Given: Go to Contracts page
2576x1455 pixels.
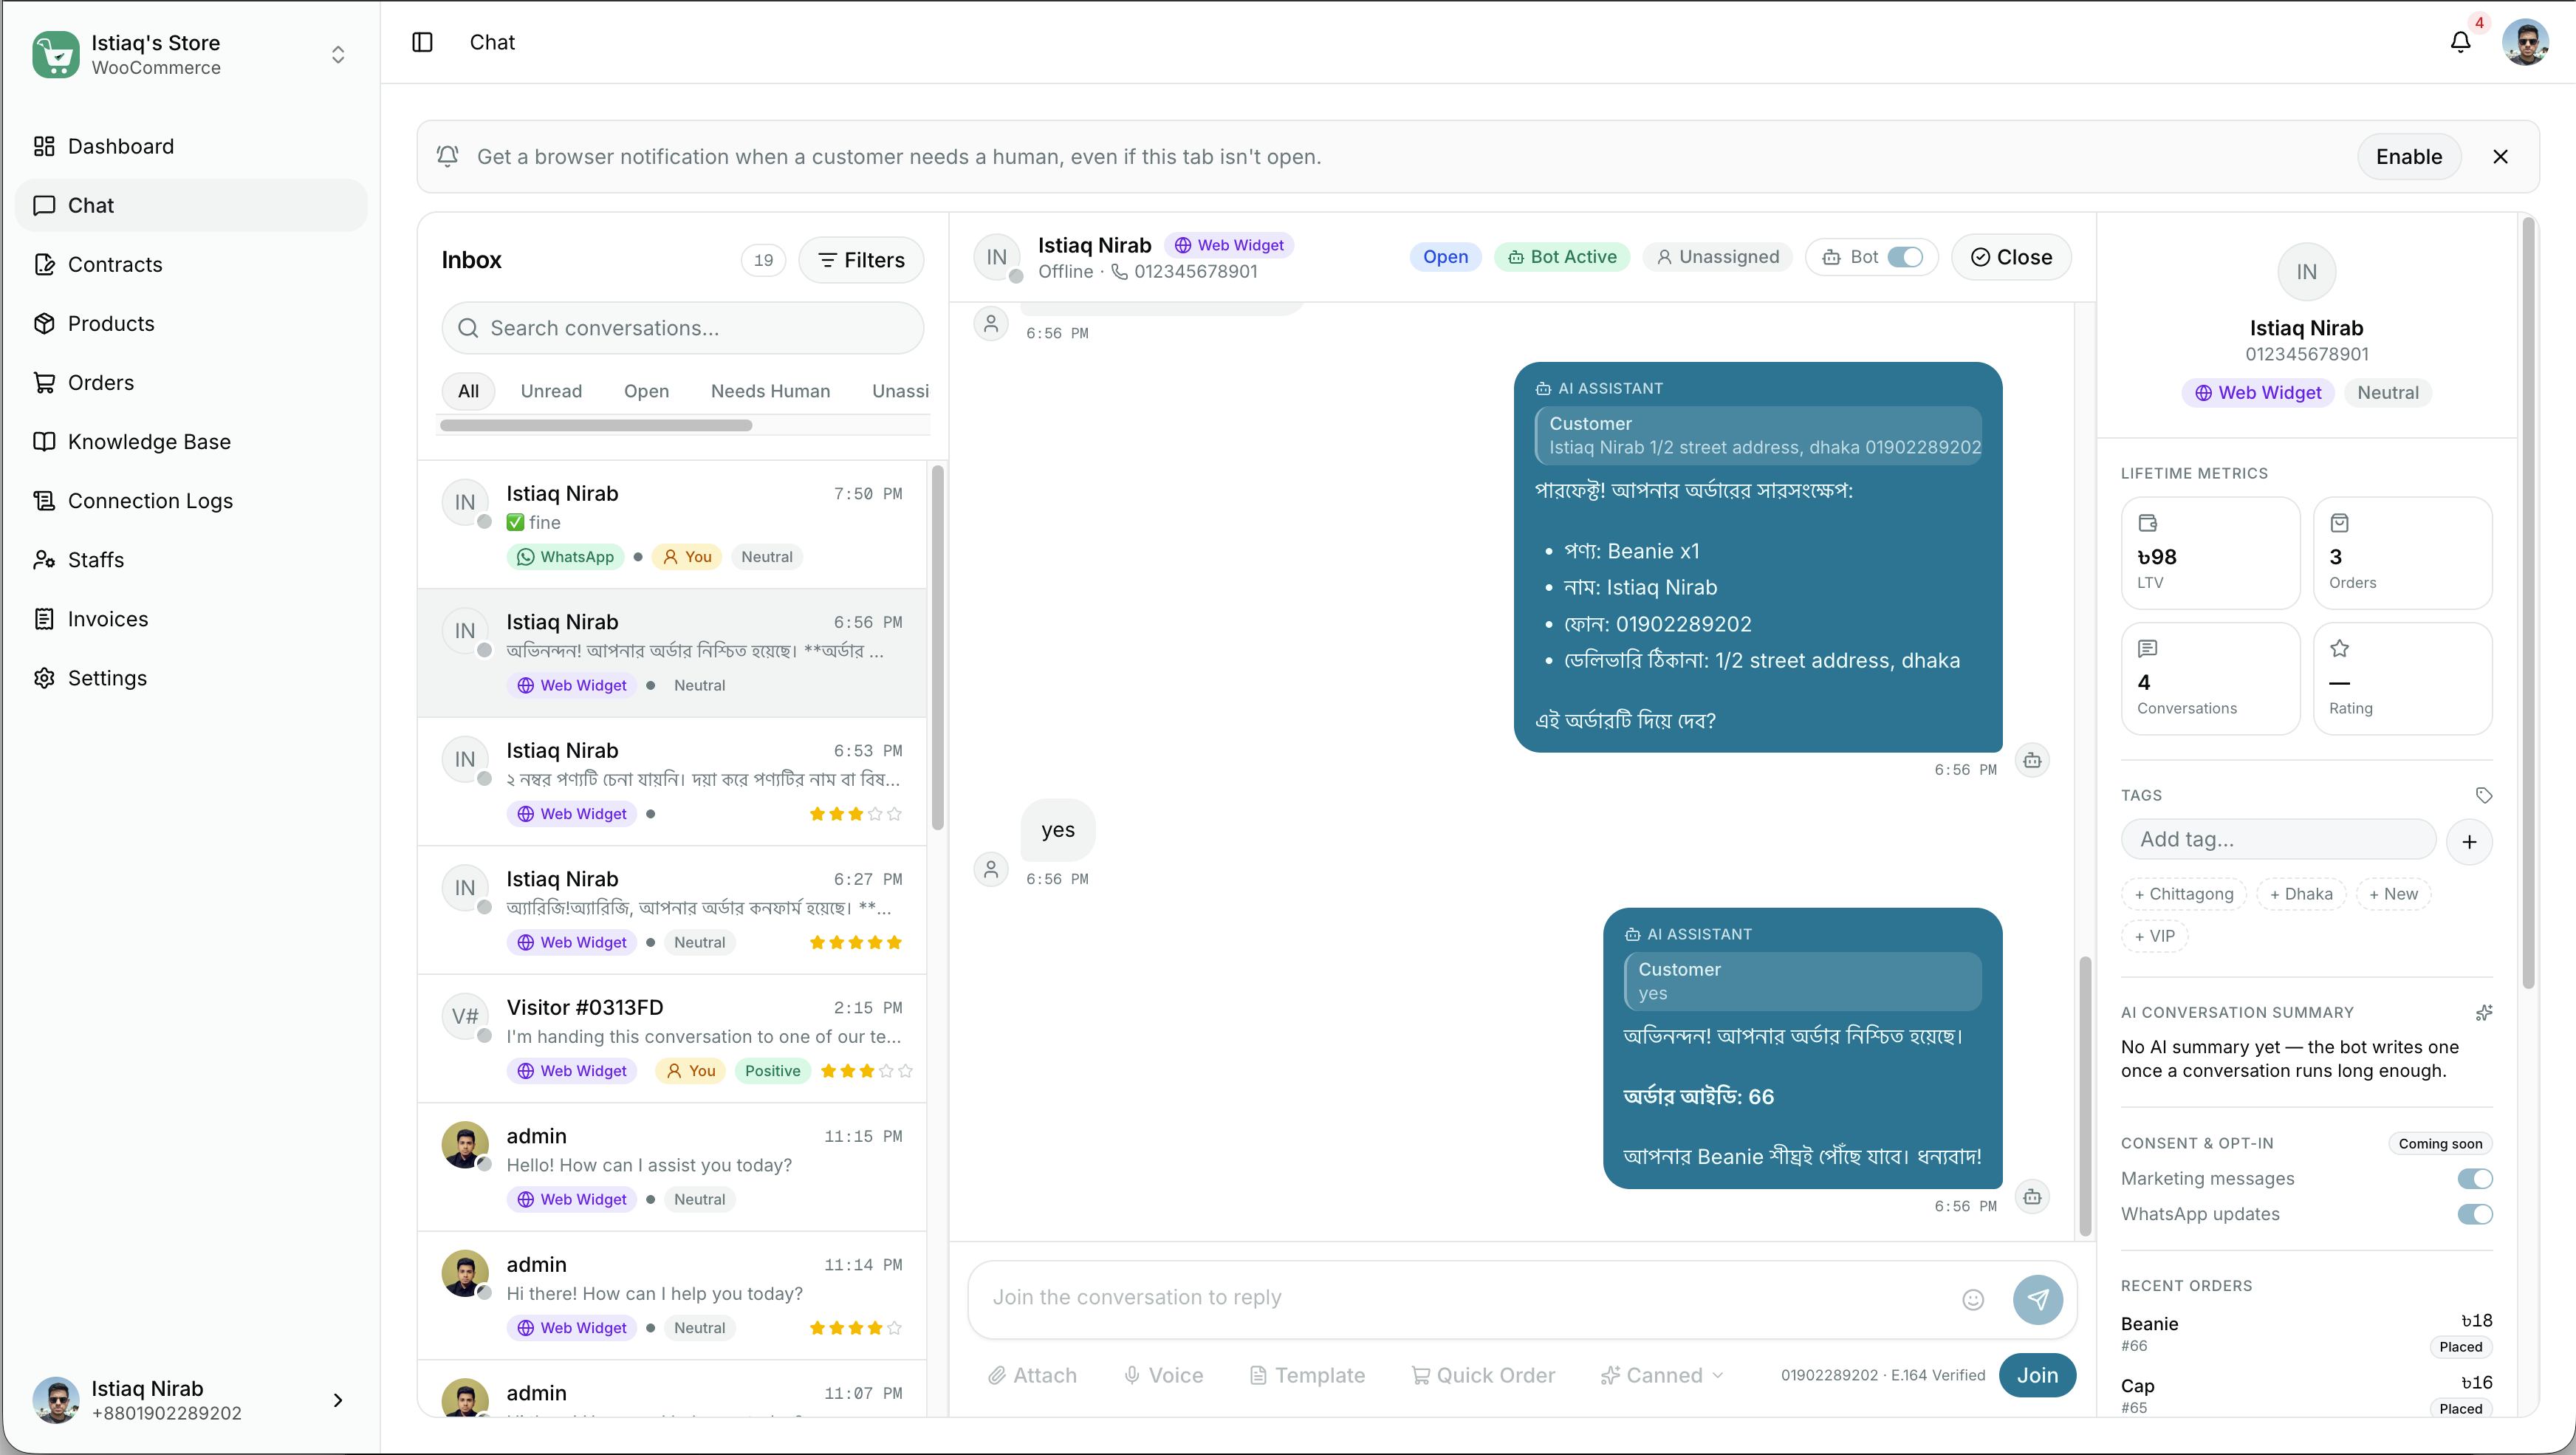Looking at the screenshot, I should point(191,264).
